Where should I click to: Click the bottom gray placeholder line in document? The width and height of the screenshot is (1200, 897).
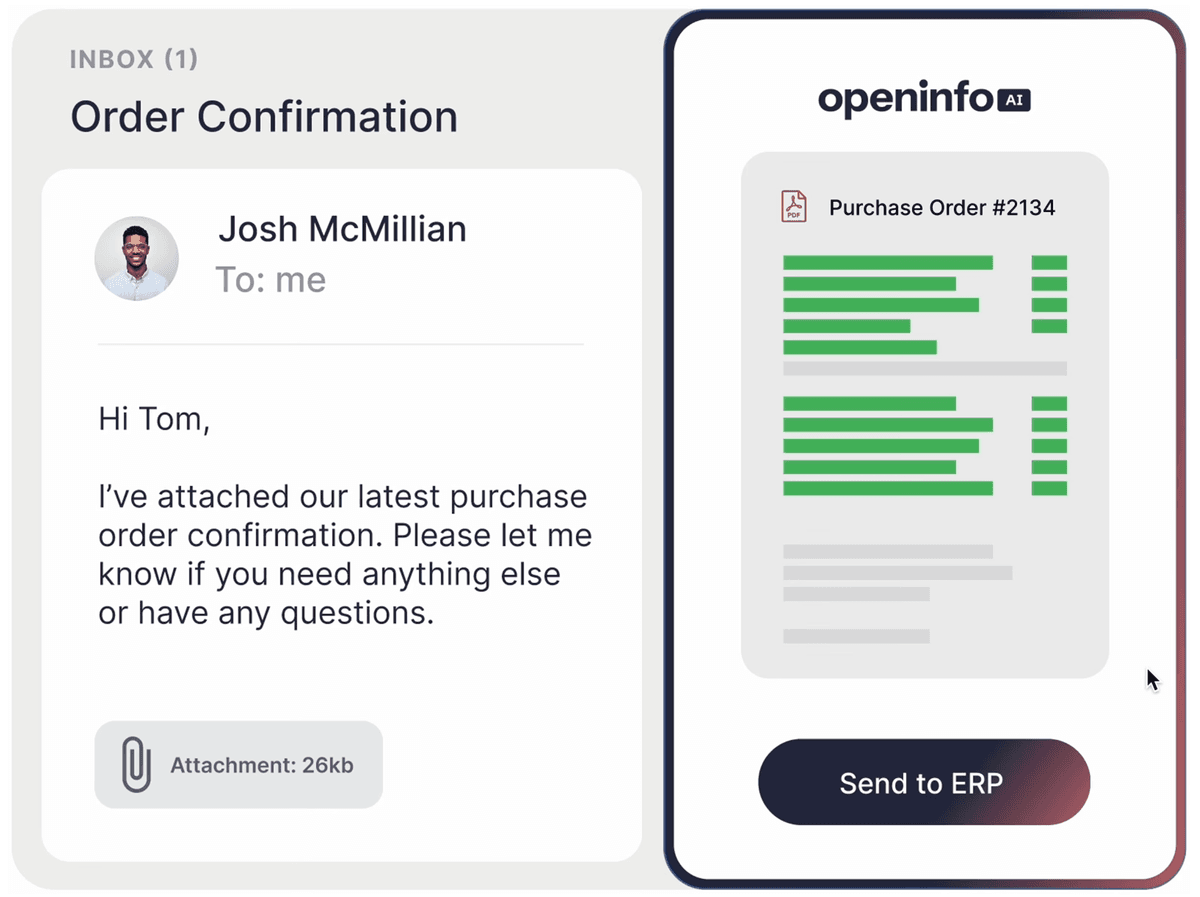point(856,636)
